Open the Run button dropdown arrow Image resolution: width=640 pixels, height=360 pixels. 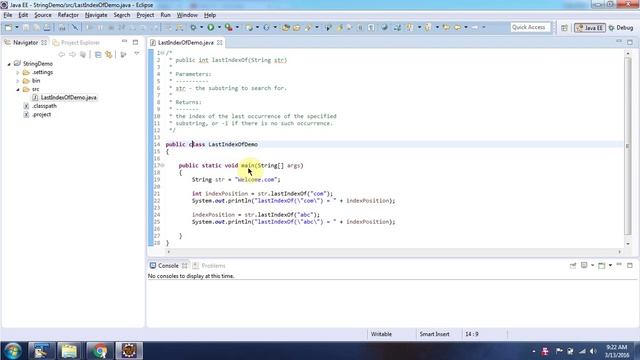coord(219,27)
